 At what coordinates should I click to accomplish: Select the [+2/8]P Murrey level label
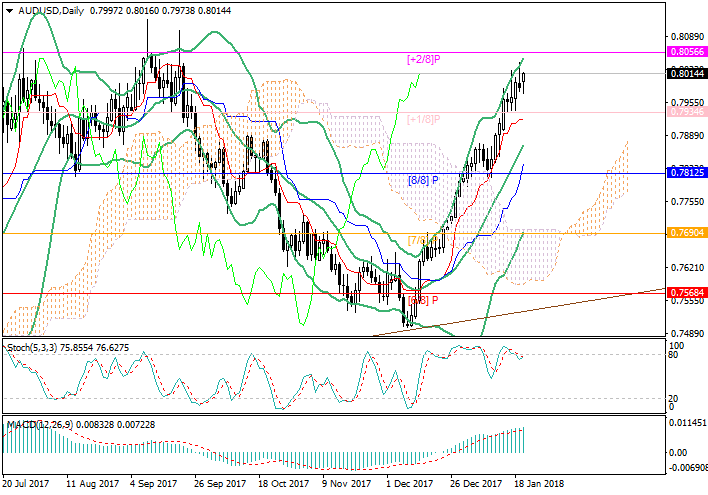424,59
